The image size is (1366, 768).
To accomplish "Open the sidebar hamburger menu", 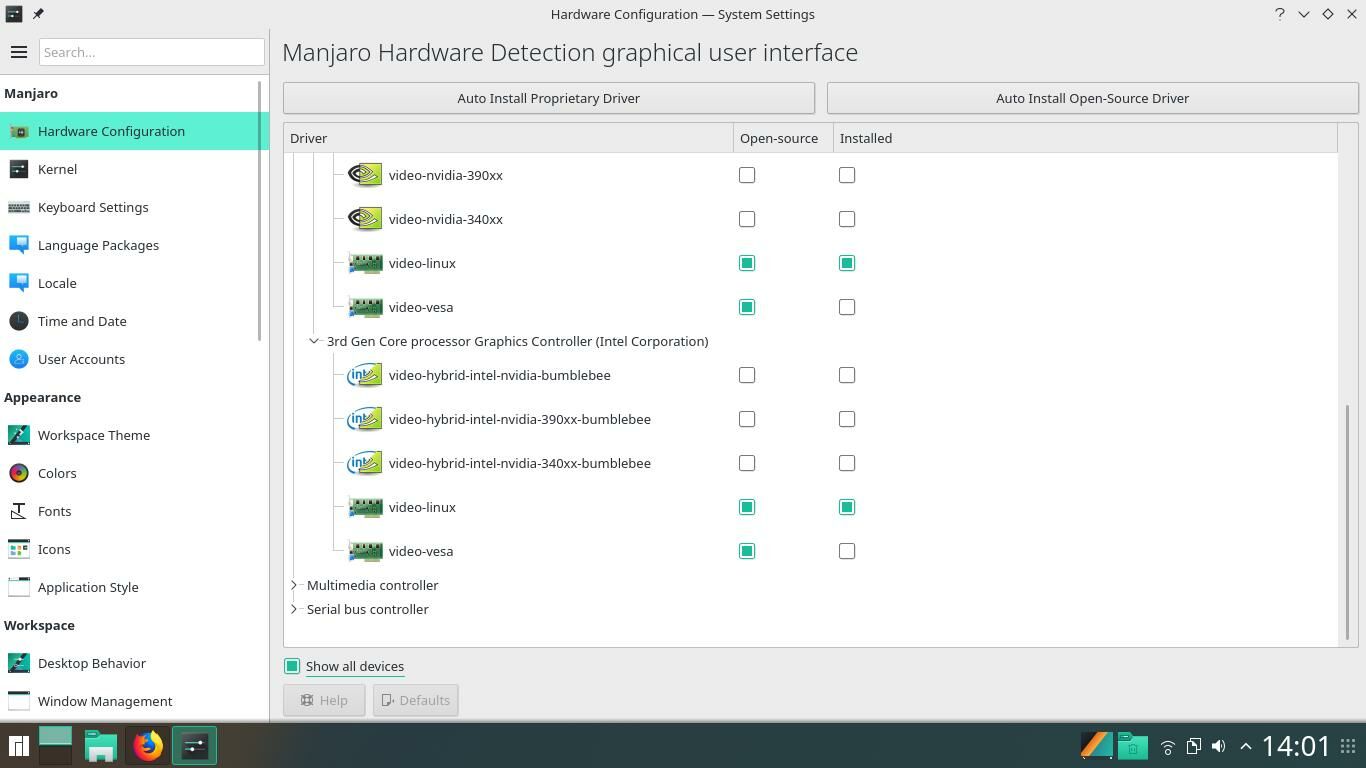I will click(x=19, y=52).
